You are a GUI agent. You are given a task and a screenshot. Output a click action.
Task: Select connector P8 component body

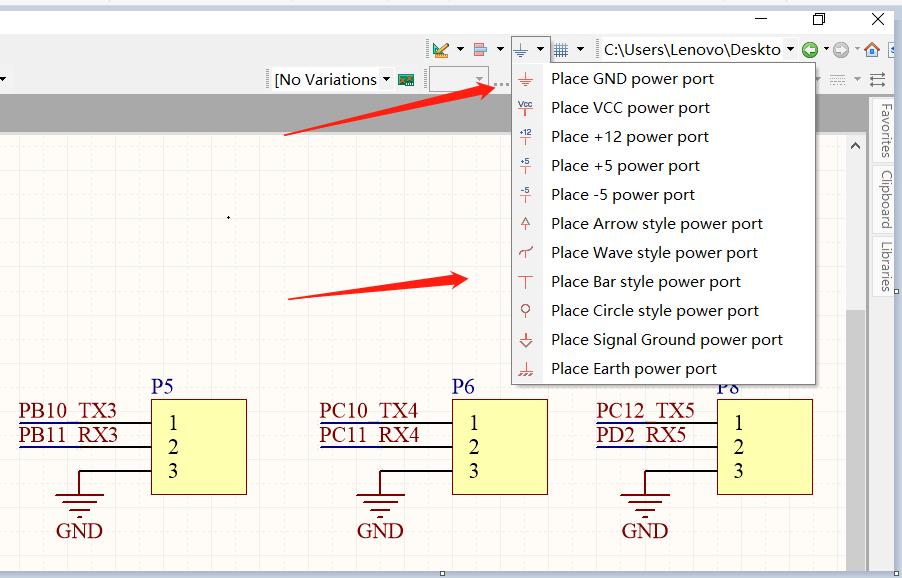765,447
